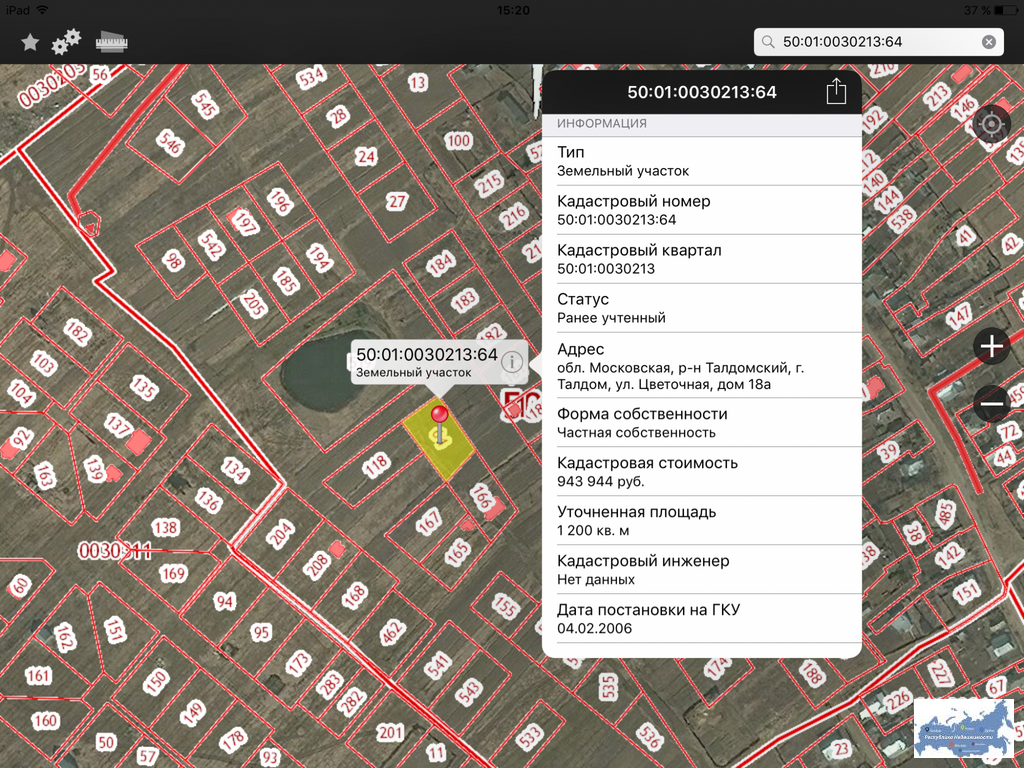Tap parcel number 197 on the map

point(246,223)
